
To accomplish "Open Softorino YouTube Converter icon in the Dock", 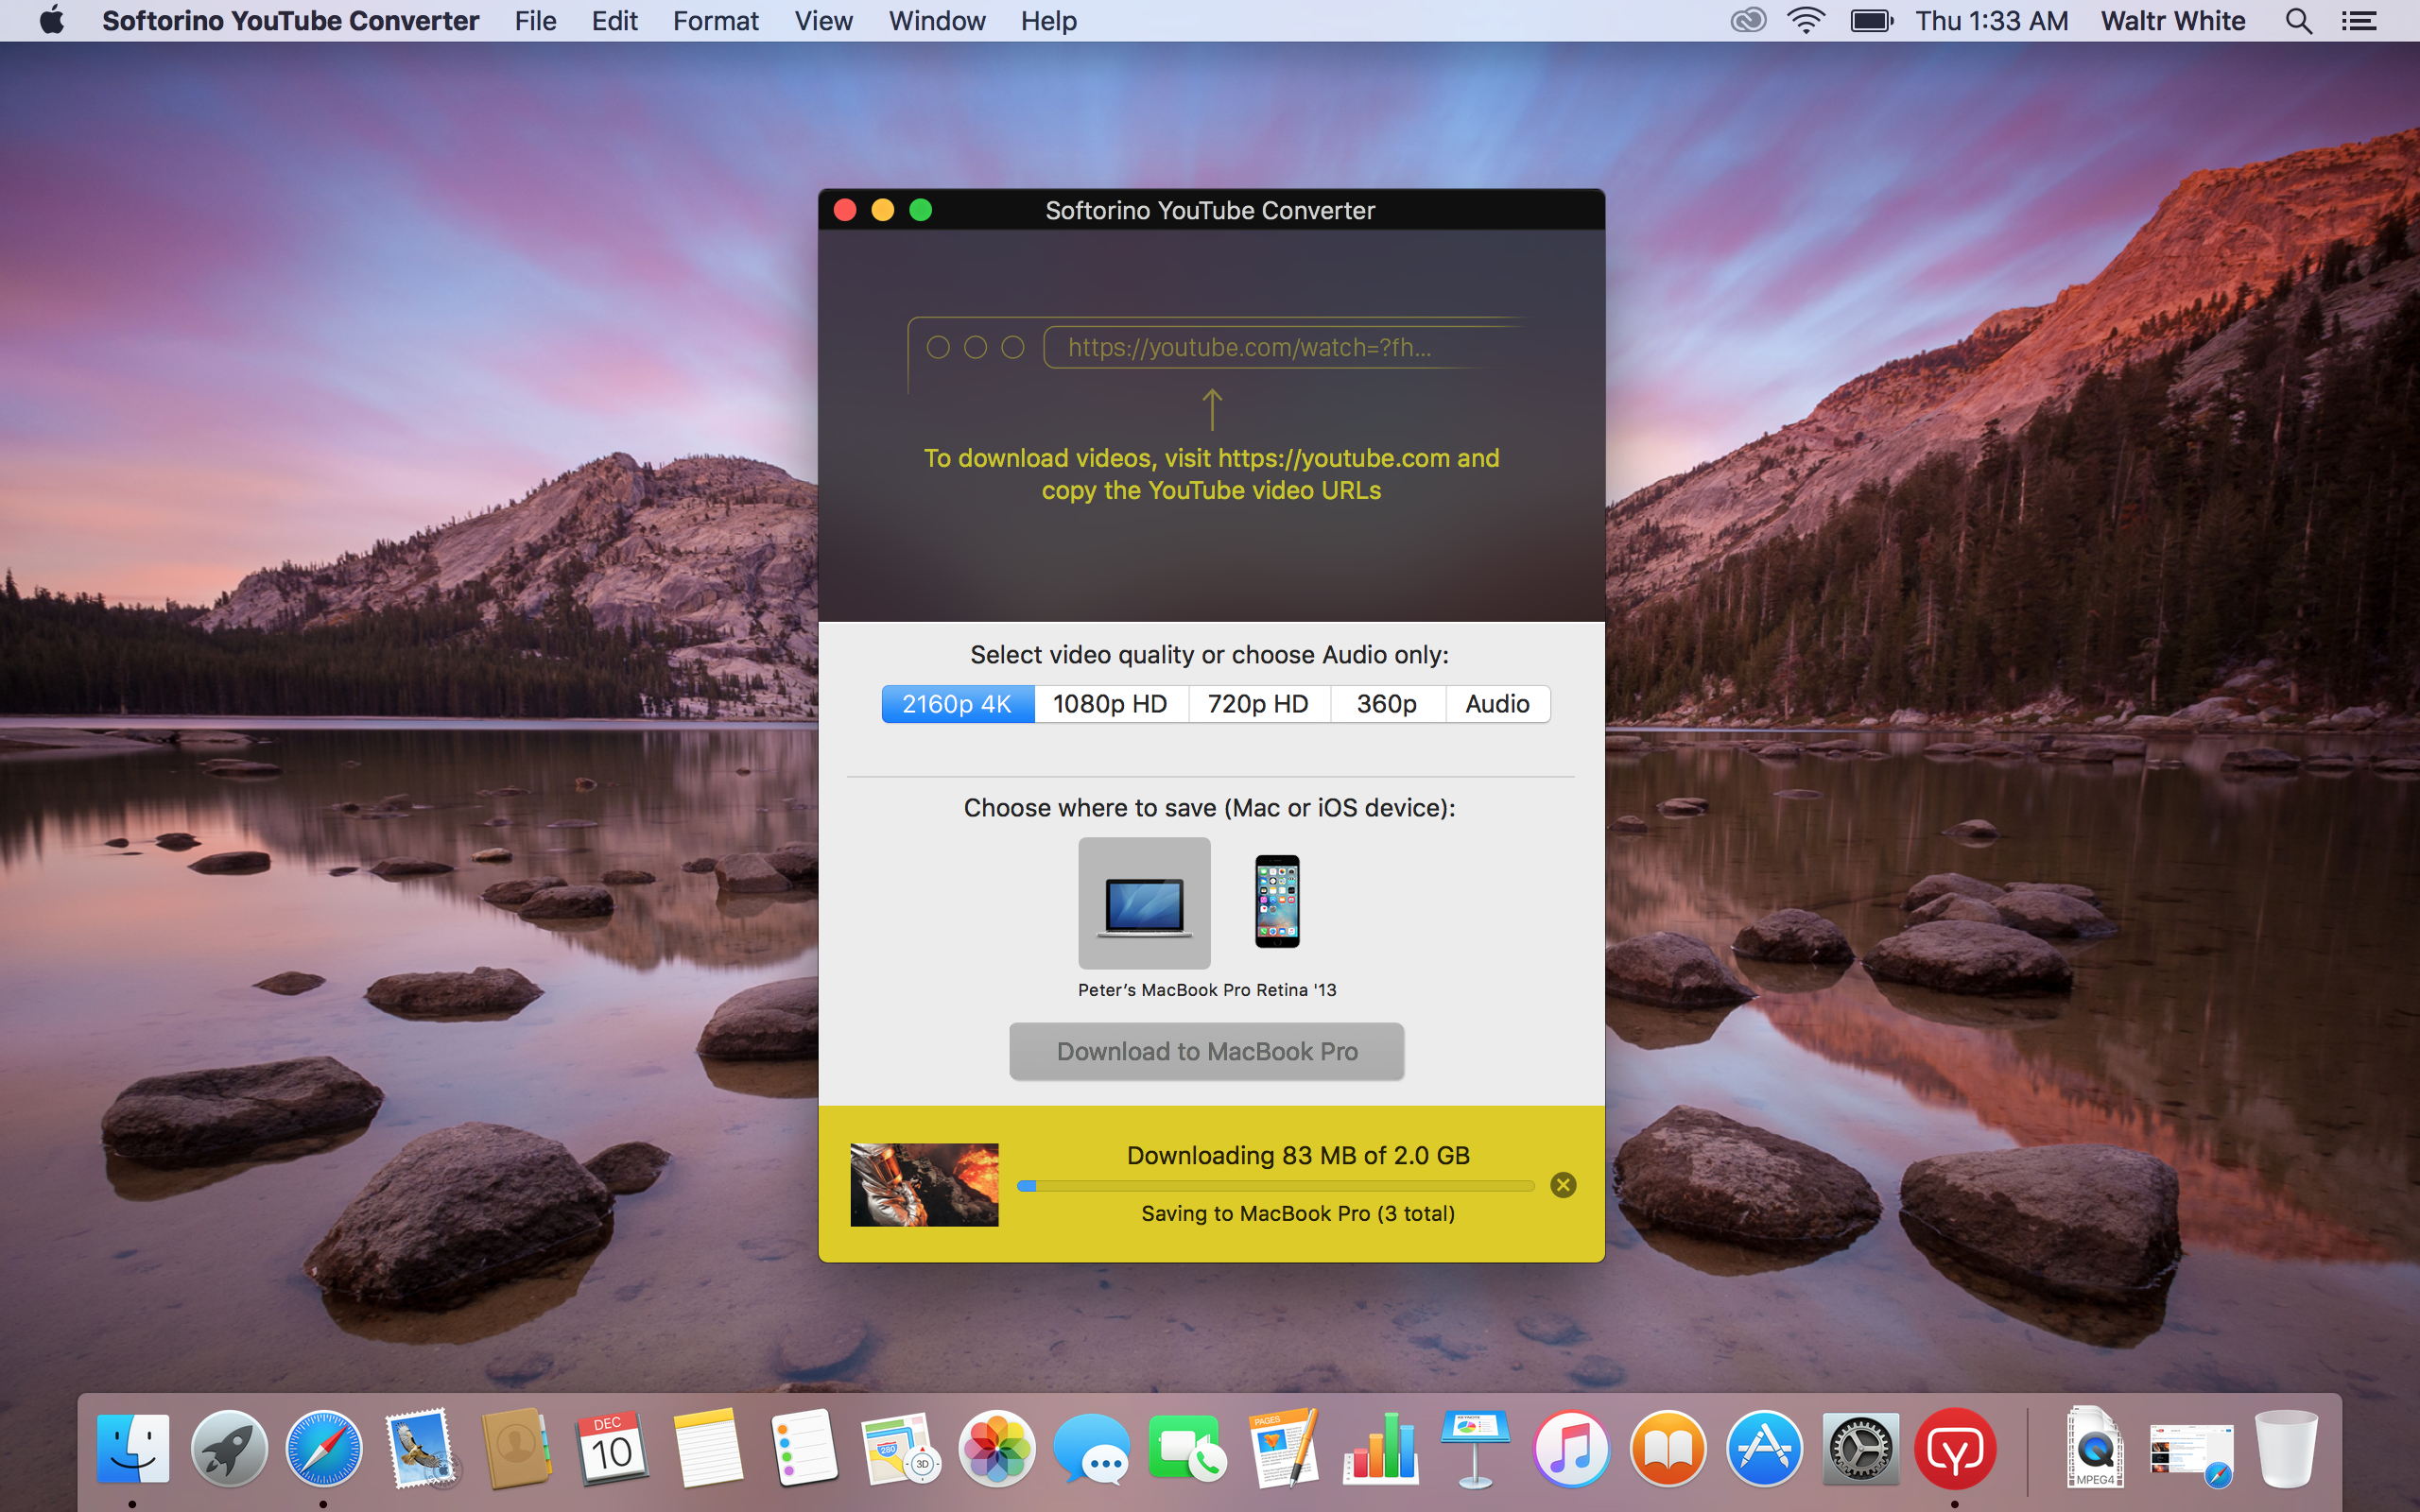I will coord(1955,1450).
